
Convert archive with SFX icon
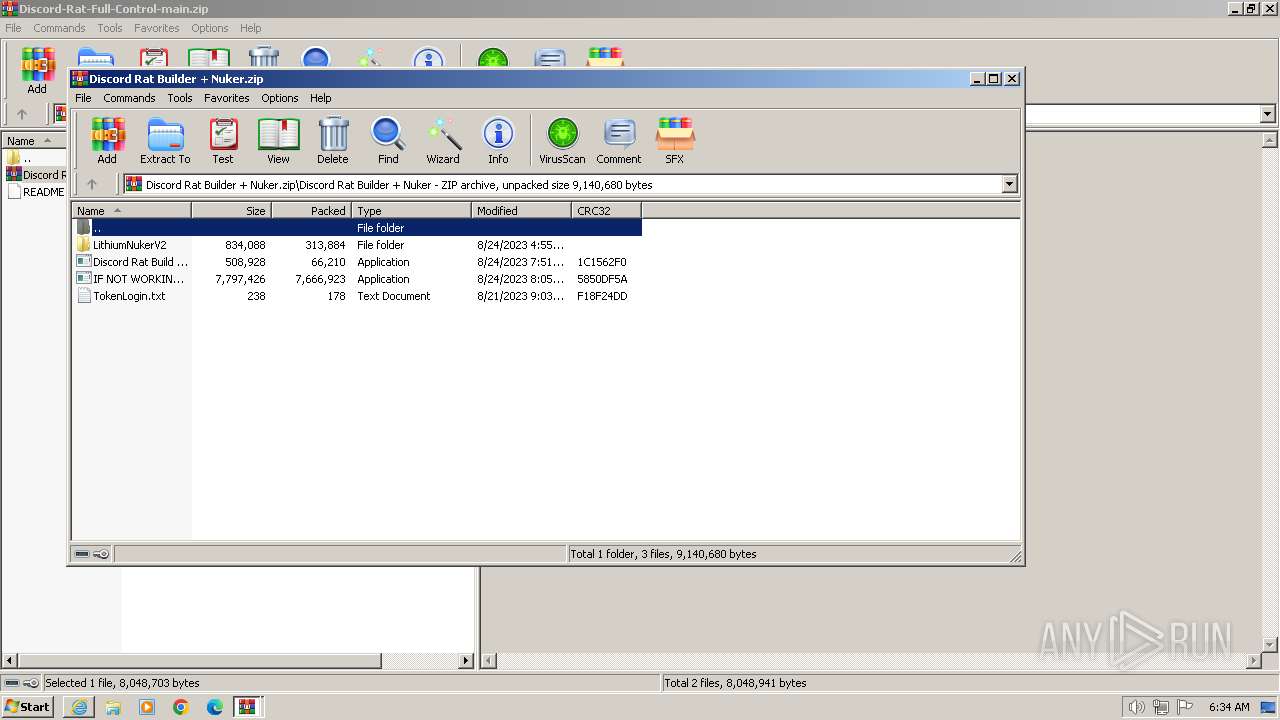point(675,140)
